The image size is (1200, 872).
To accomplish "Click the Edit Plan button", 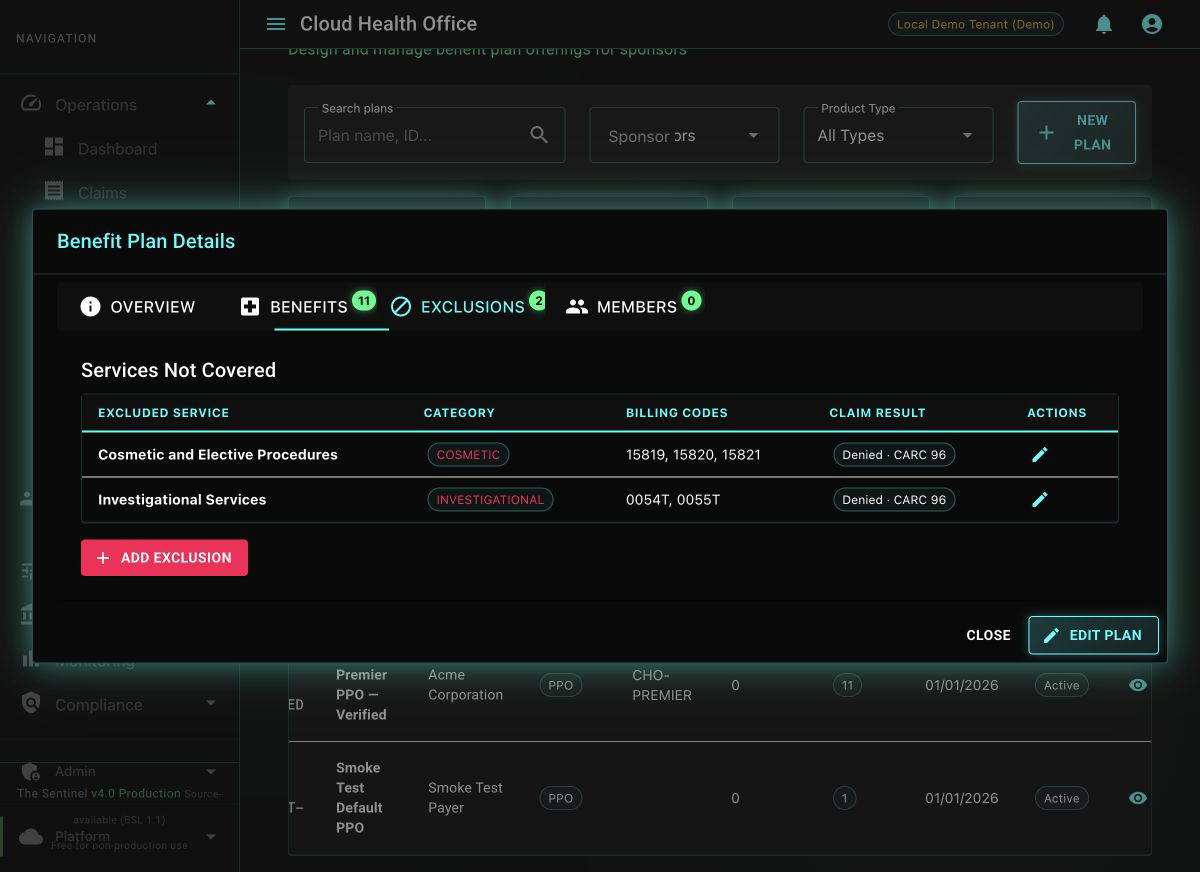I will point(1093,635).
